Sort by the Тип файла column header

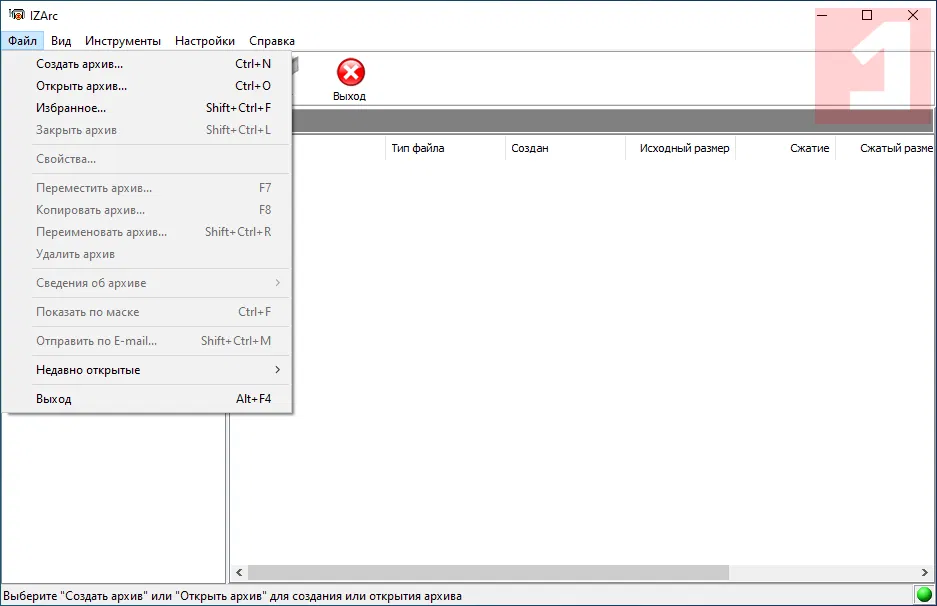tap(445, 148)
